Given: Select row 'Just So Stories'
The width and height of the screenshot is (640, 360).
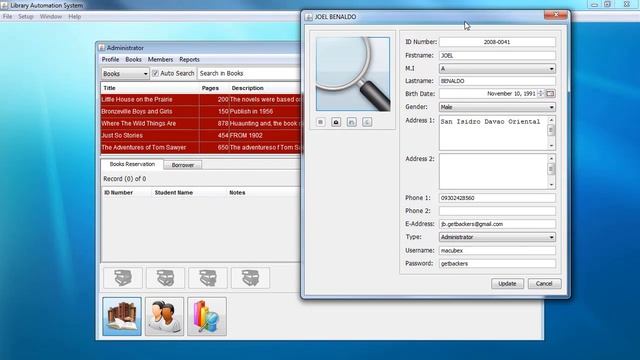Looking at the screenshot, I should (x=201, y=136).
